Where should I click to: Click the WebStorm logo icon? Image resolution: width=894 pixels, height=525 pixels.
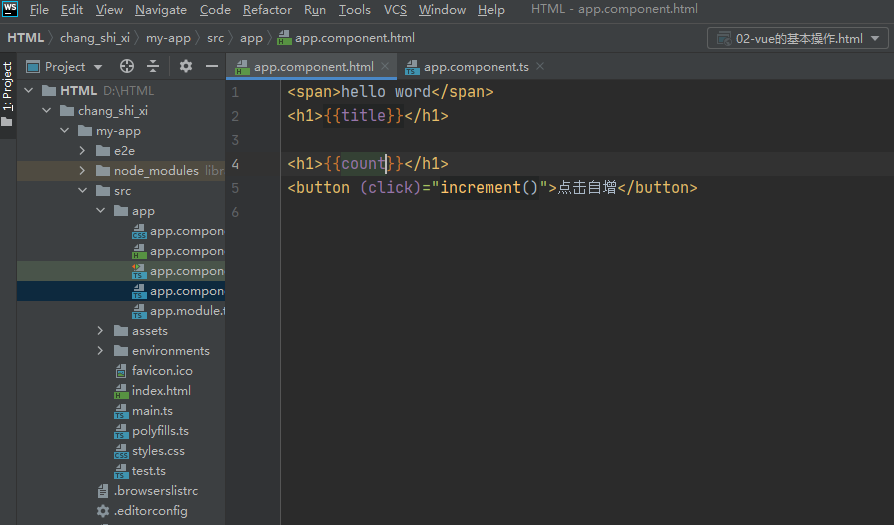[10, 9]
